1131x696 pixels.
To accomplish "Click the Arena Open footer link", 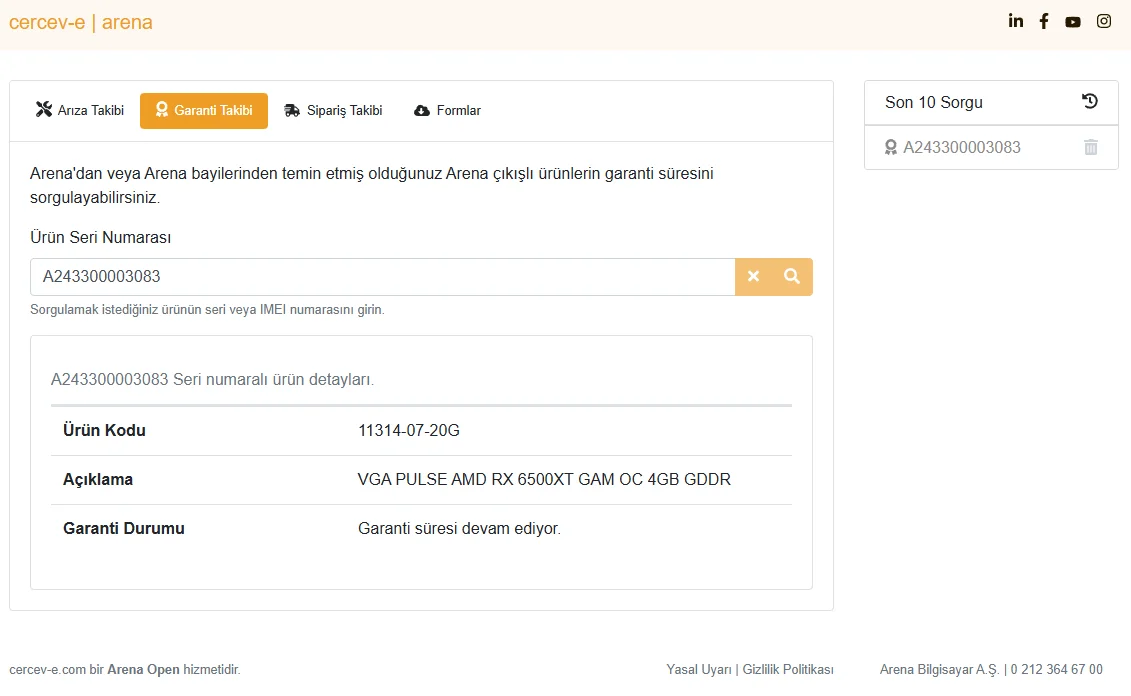I will pyautogui.click(x=143, y=669).
